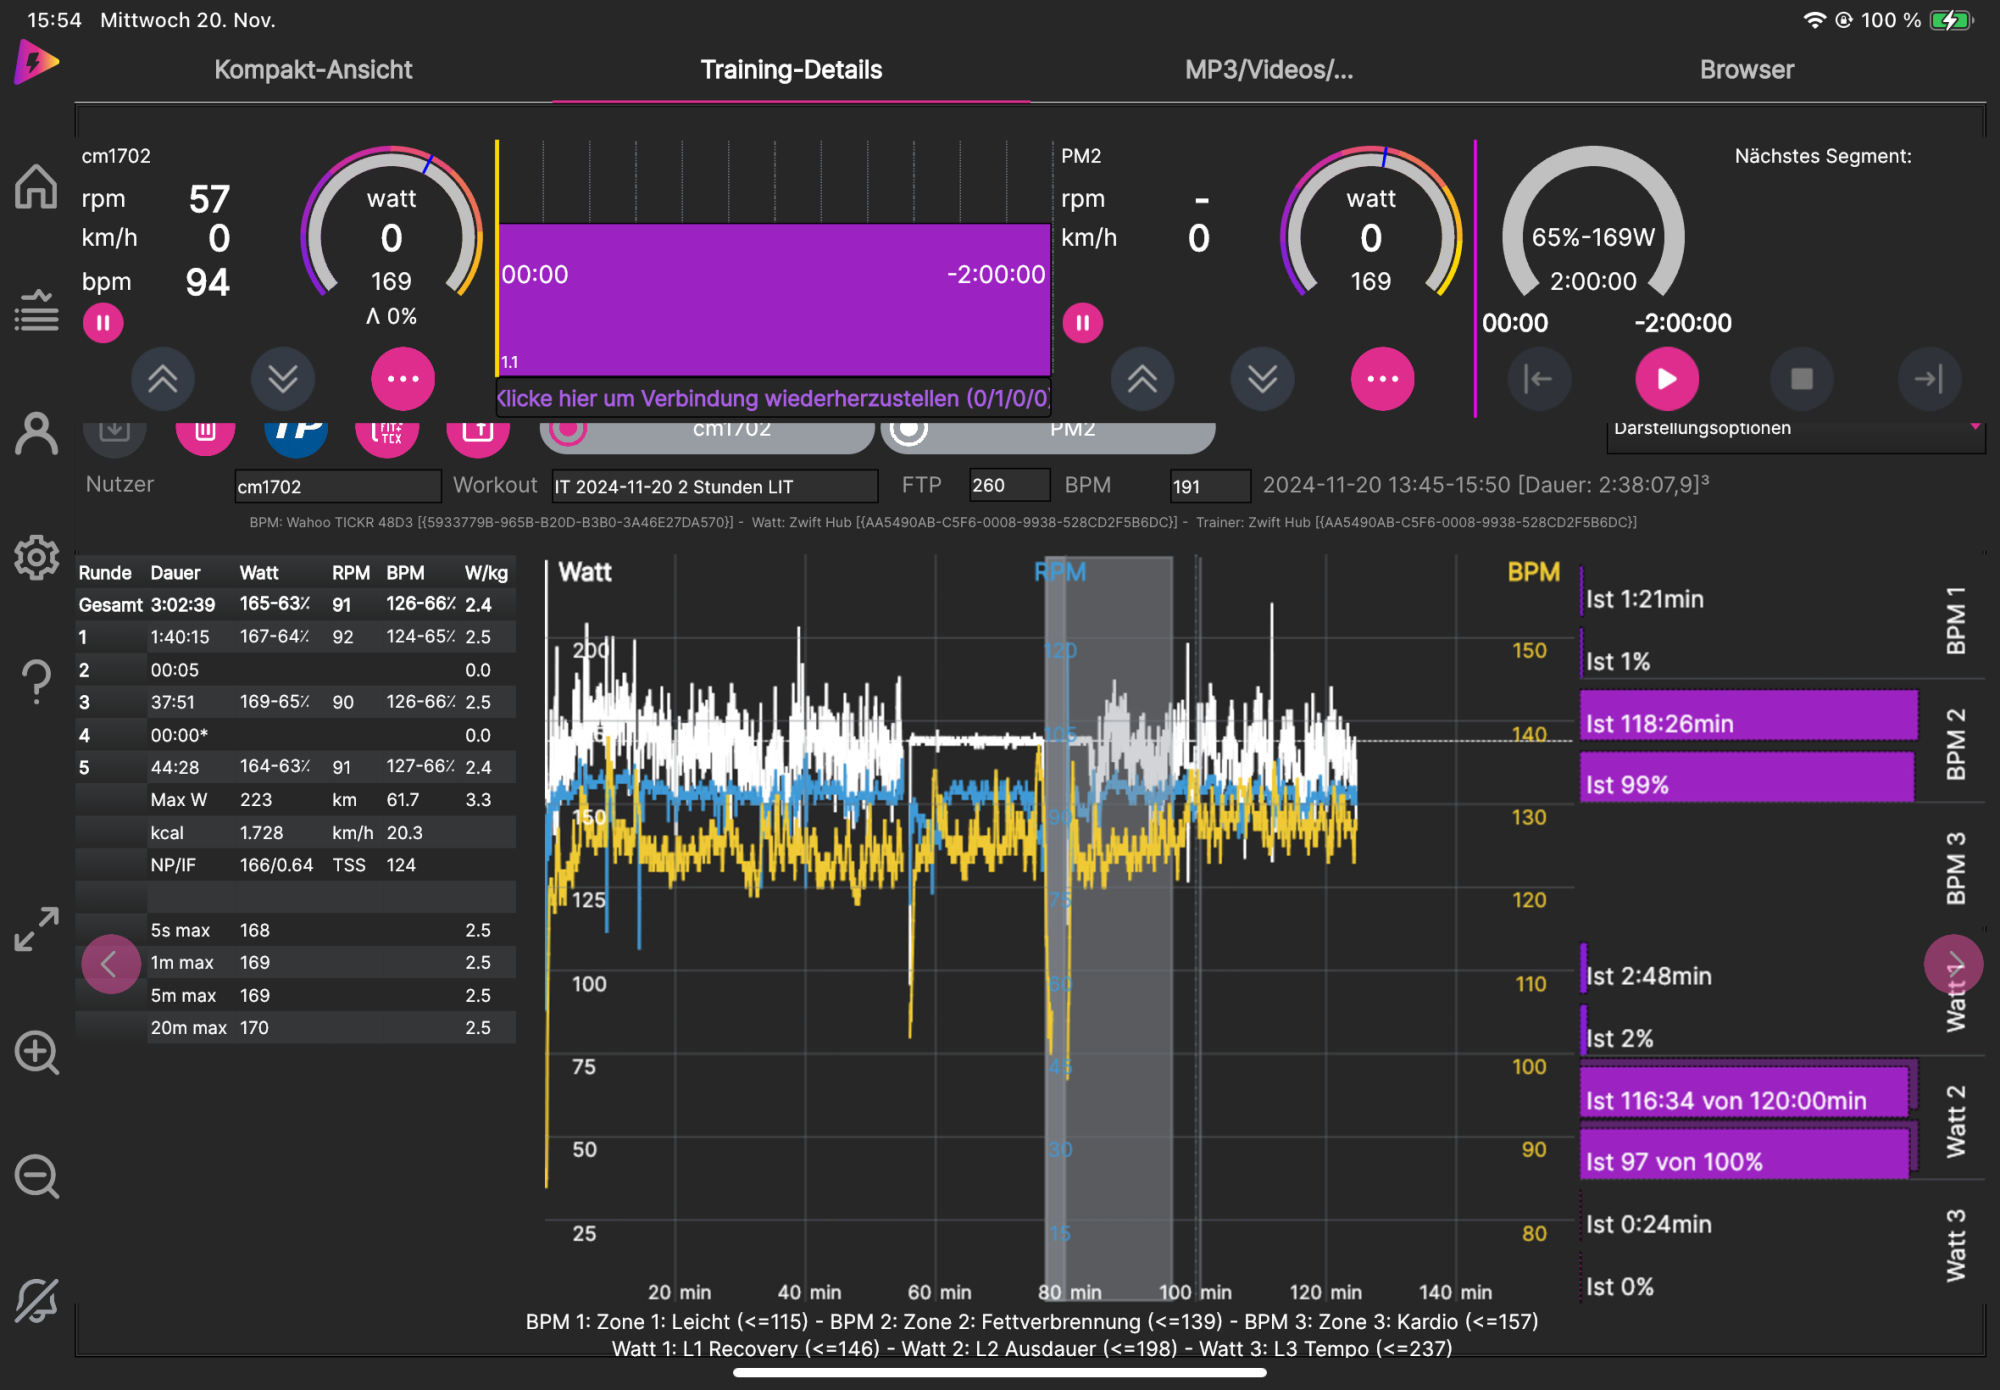Click the Nutzer input field

pos(337,486)
